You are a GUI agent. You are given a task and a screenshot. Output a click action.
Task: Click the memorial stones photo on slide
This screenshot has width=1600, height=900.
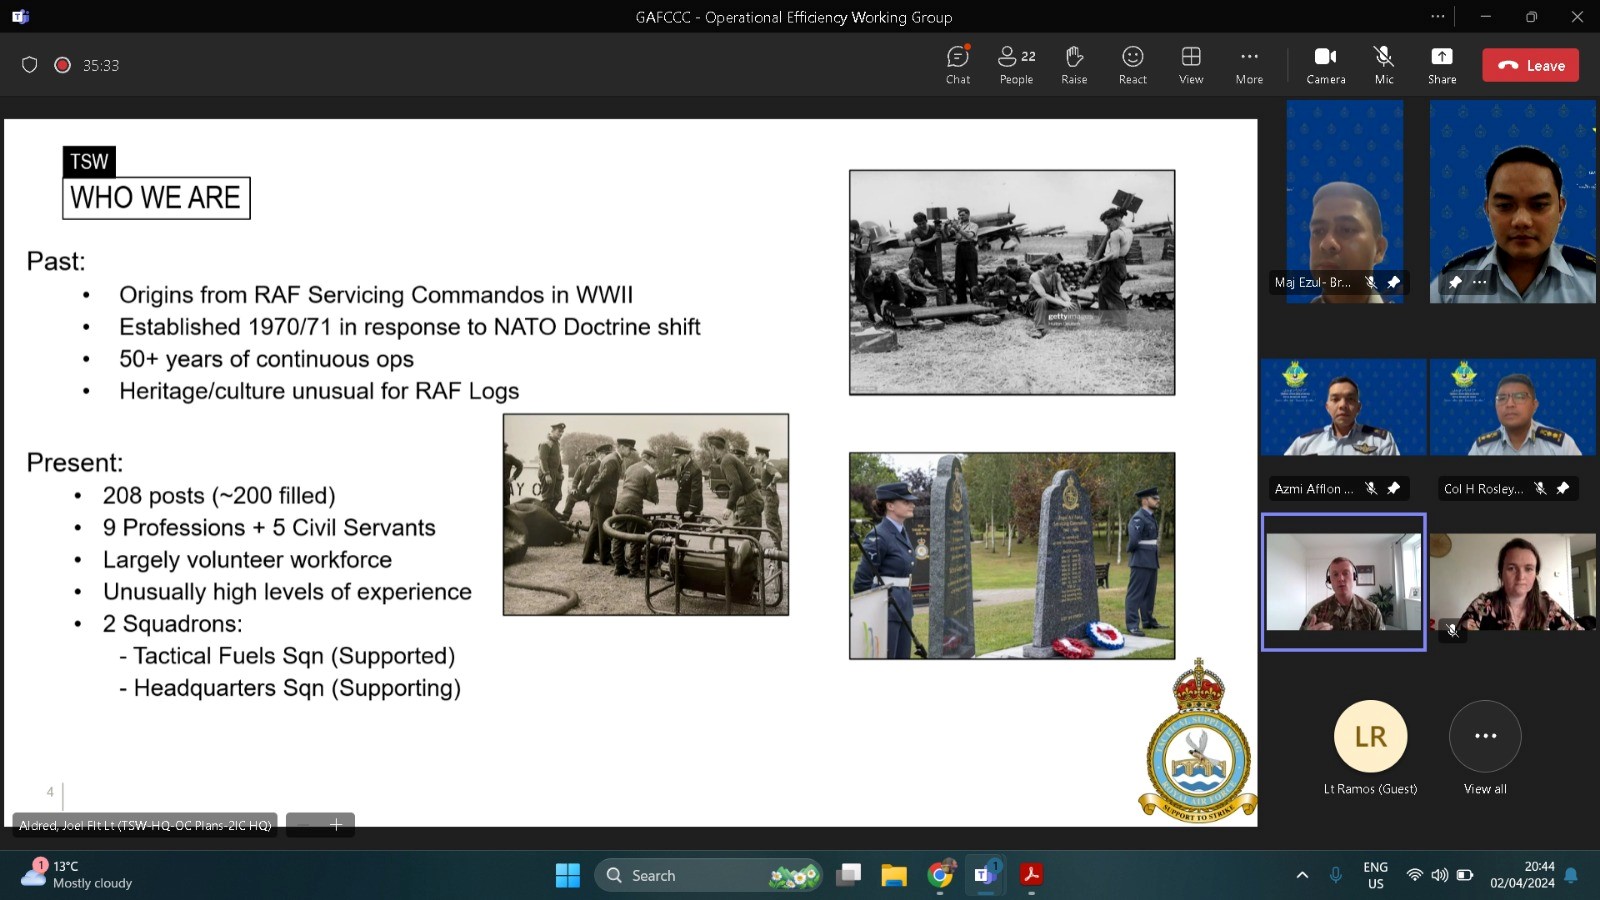coord(1012,555)
